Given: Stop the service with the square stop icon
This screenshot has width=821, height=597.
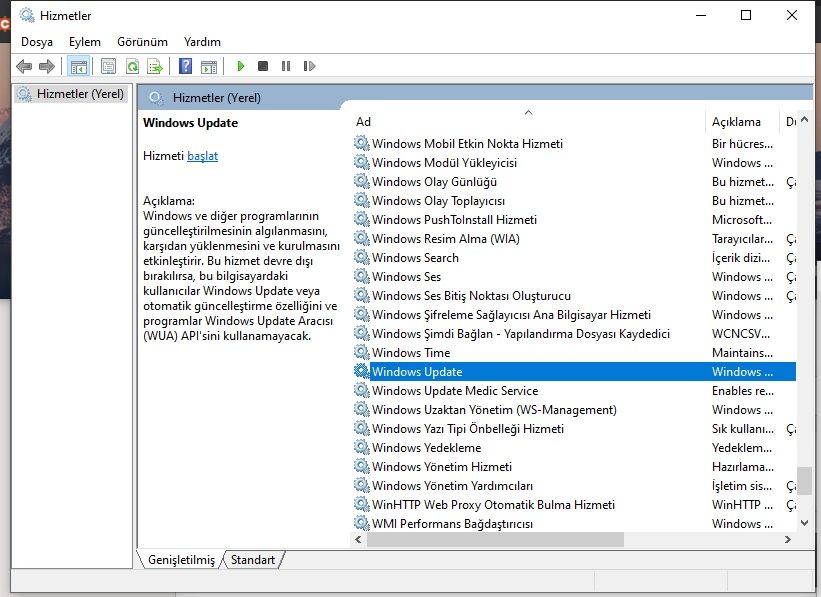Looking at the screenshot, I should 263,66.
